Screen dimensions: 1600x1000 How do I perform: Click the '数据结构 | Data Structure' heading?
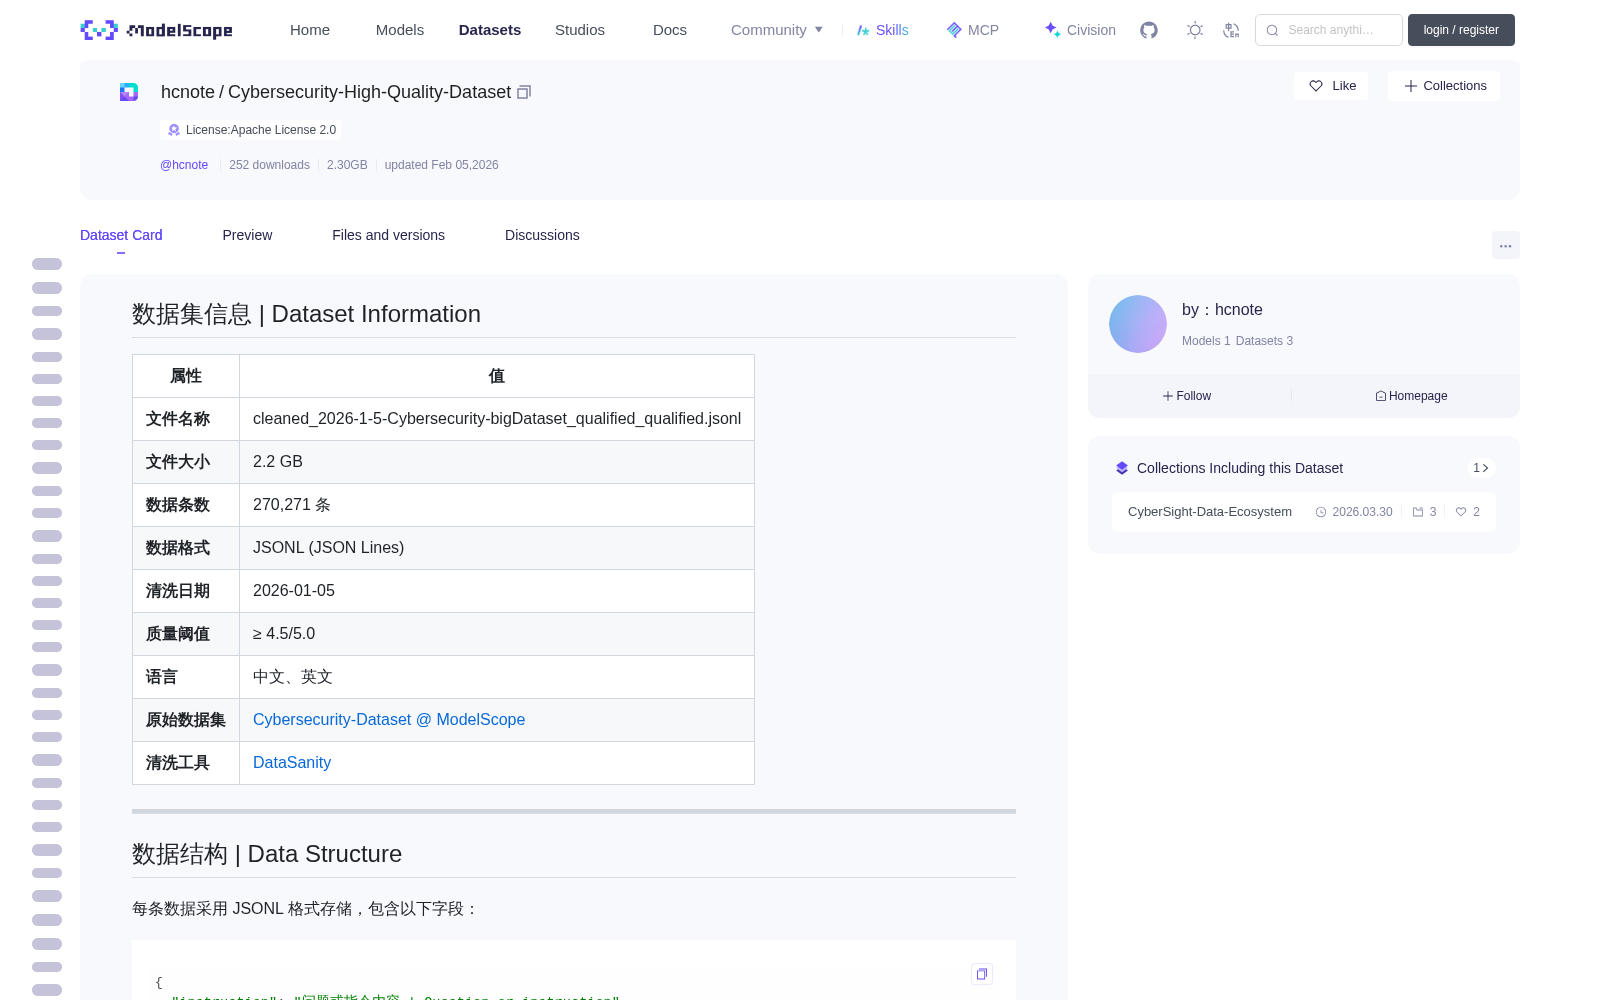tap(267, 854)
